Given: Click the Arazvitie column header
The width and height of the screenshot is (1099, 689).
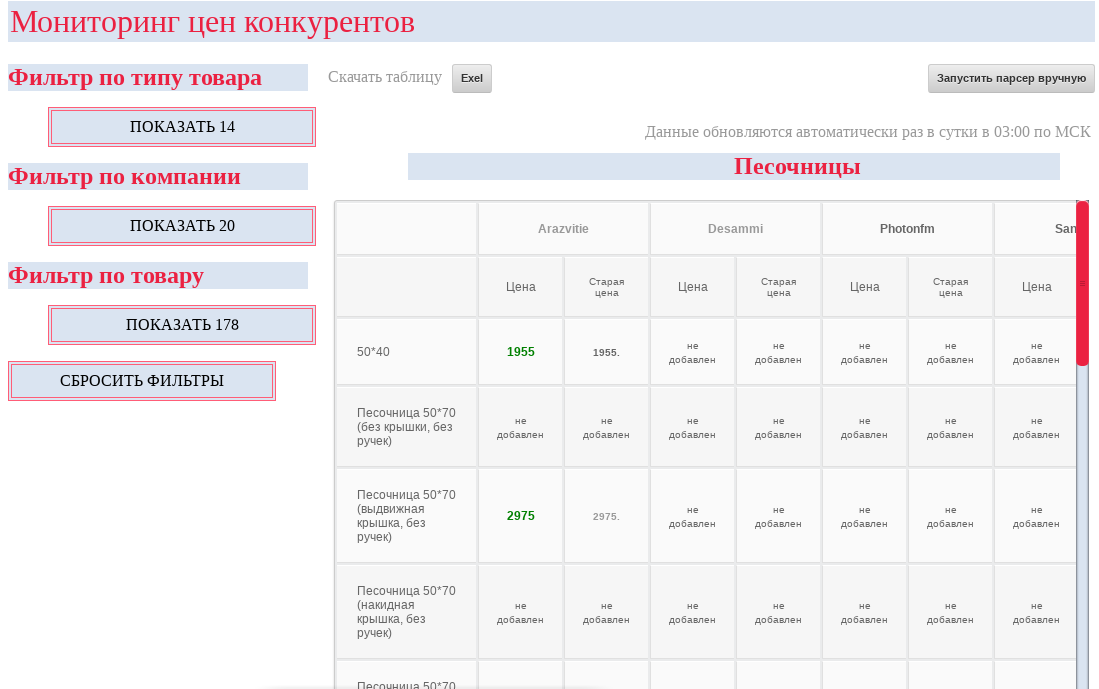Looking at the screenshot, I should click(563, 229).
